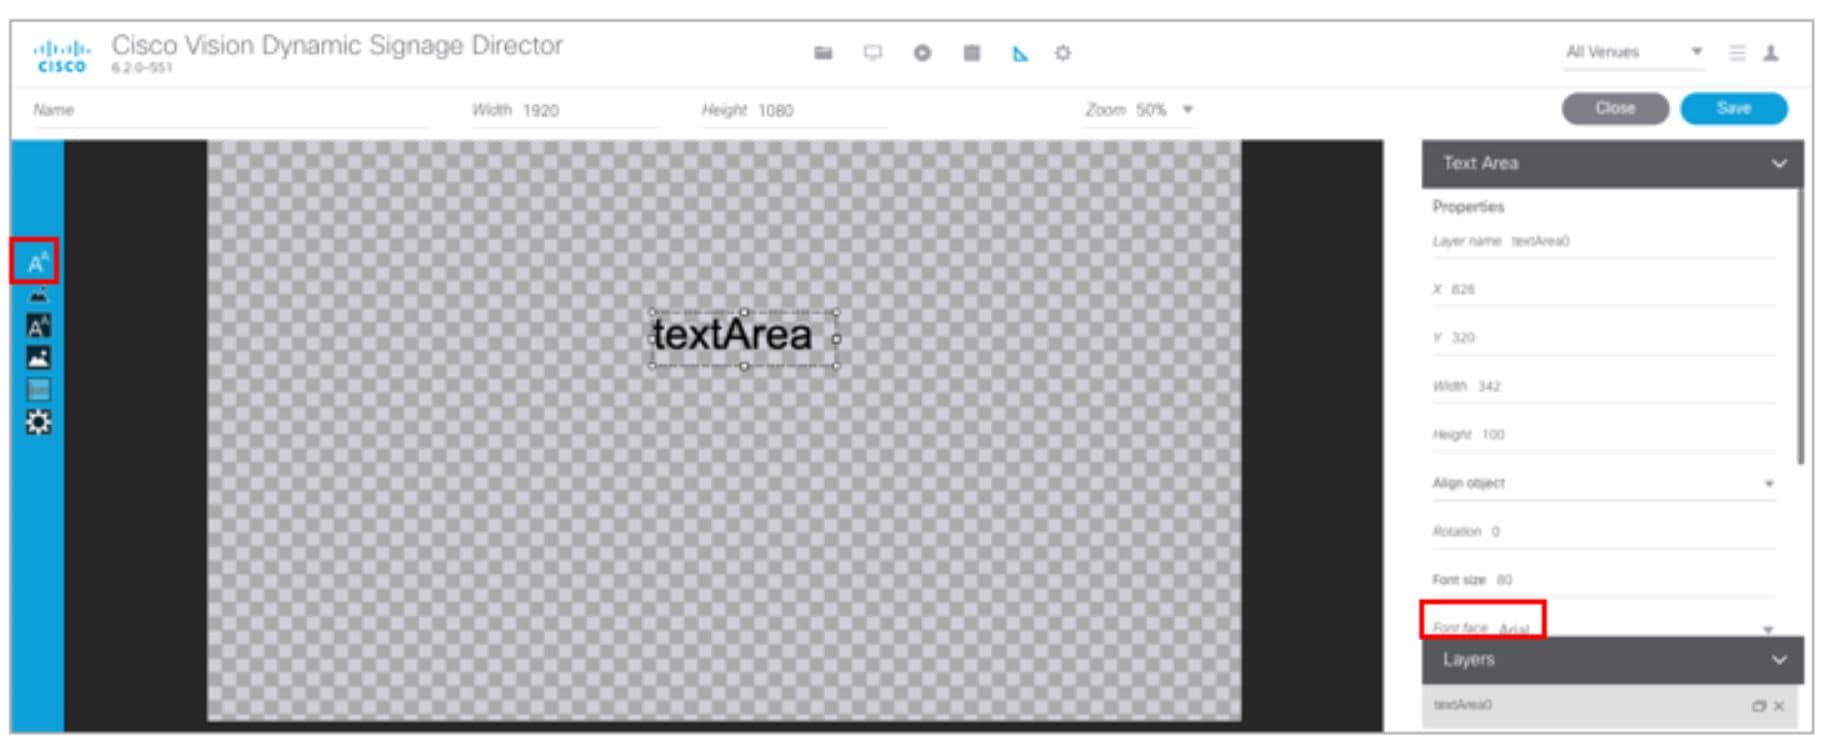
Task: Open the calendar schedule icon in top bar
Action: (x=971, y=53)
